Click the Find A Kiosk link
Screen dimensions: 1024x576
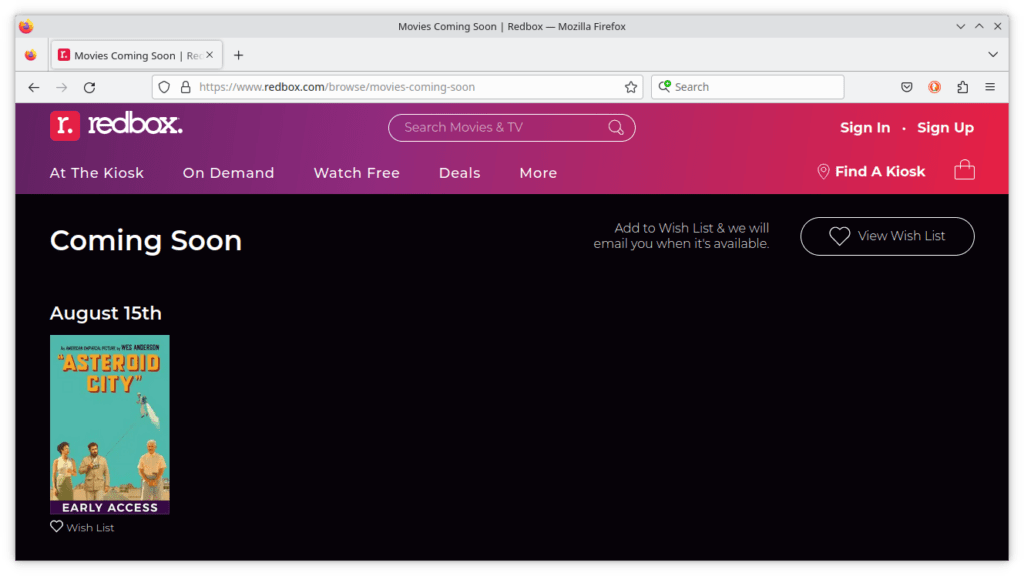click(x=880, y=172)
